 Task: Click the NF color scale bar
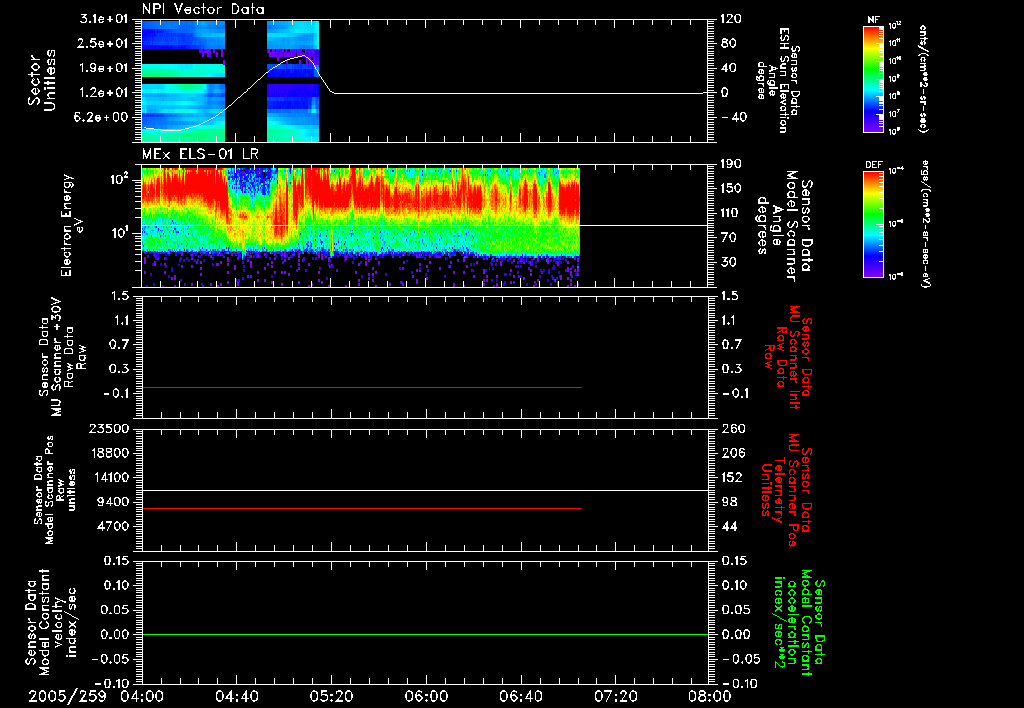tap(874, 78)
